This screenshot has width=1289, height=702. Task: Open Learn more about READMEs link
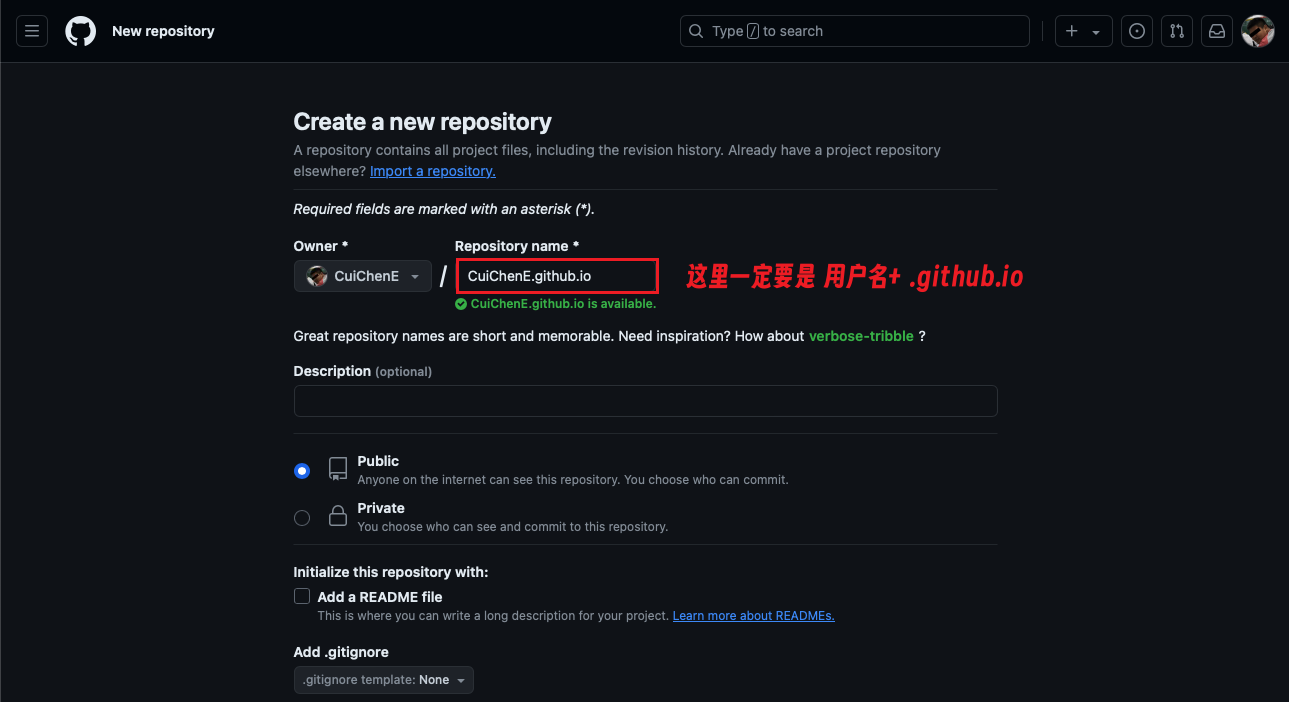754,616
